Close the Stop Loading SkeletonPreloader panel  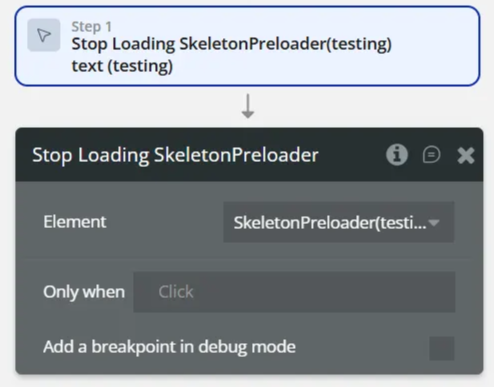pos(466,155)
